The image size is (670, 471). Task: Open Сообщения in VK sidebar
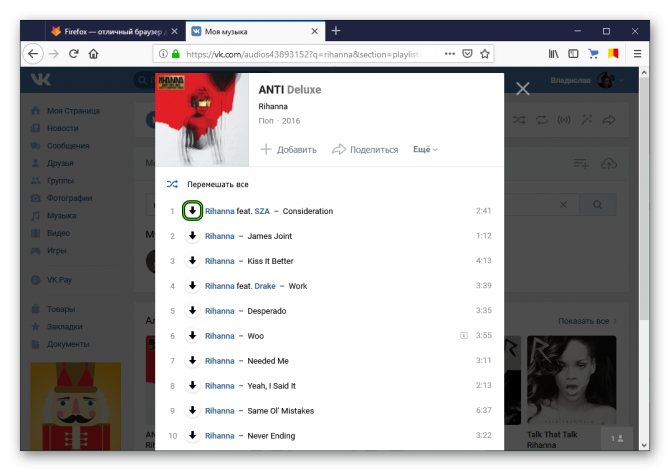click(x=60, y=146)
